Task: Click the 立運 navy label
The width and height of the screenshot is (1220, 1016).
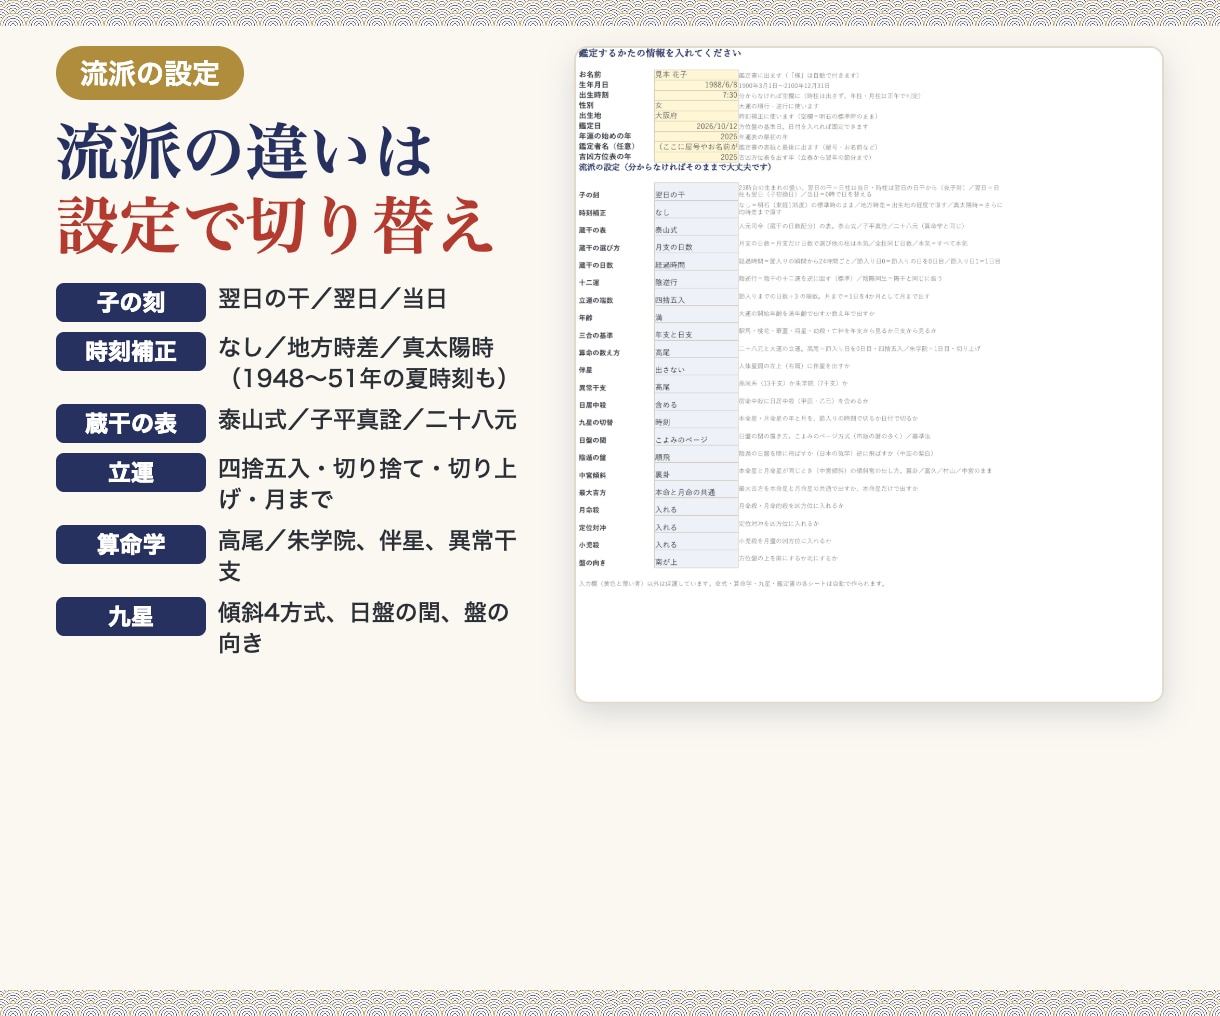Action: click(x=131, y=472)
